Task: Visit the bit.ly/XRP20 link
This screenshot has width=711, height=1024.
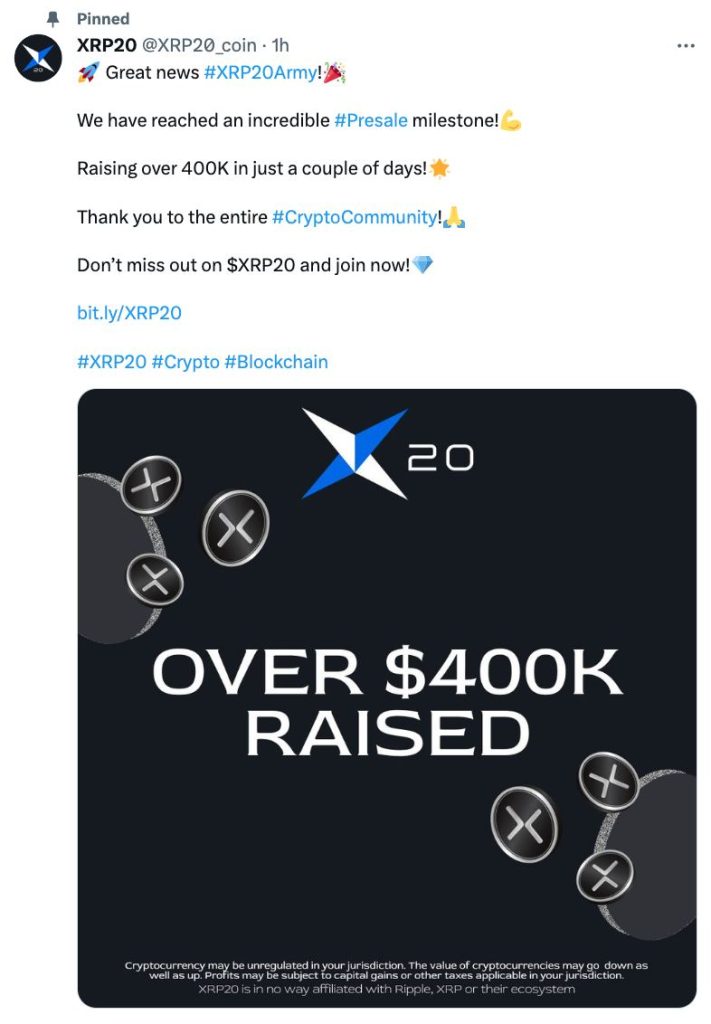Action: (129, 313)
